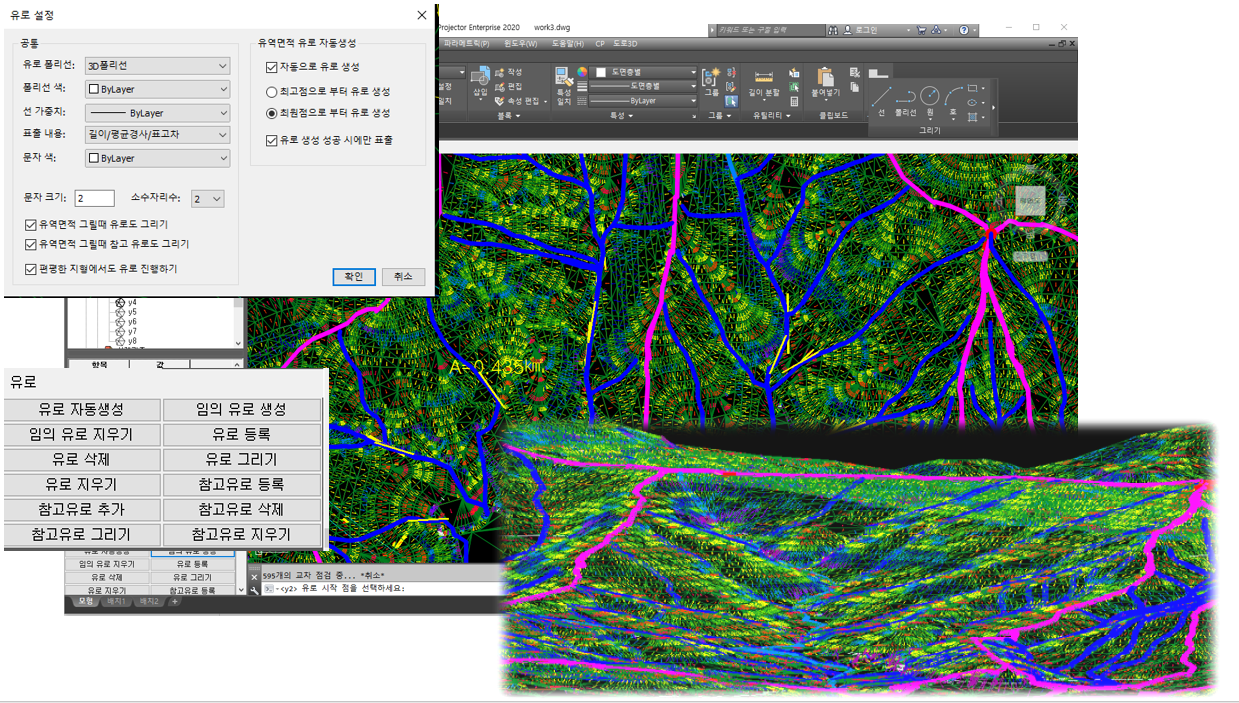Click the 편집 (block edit) icon
The image size is (1239, 703).
click(x=499, y=86)
